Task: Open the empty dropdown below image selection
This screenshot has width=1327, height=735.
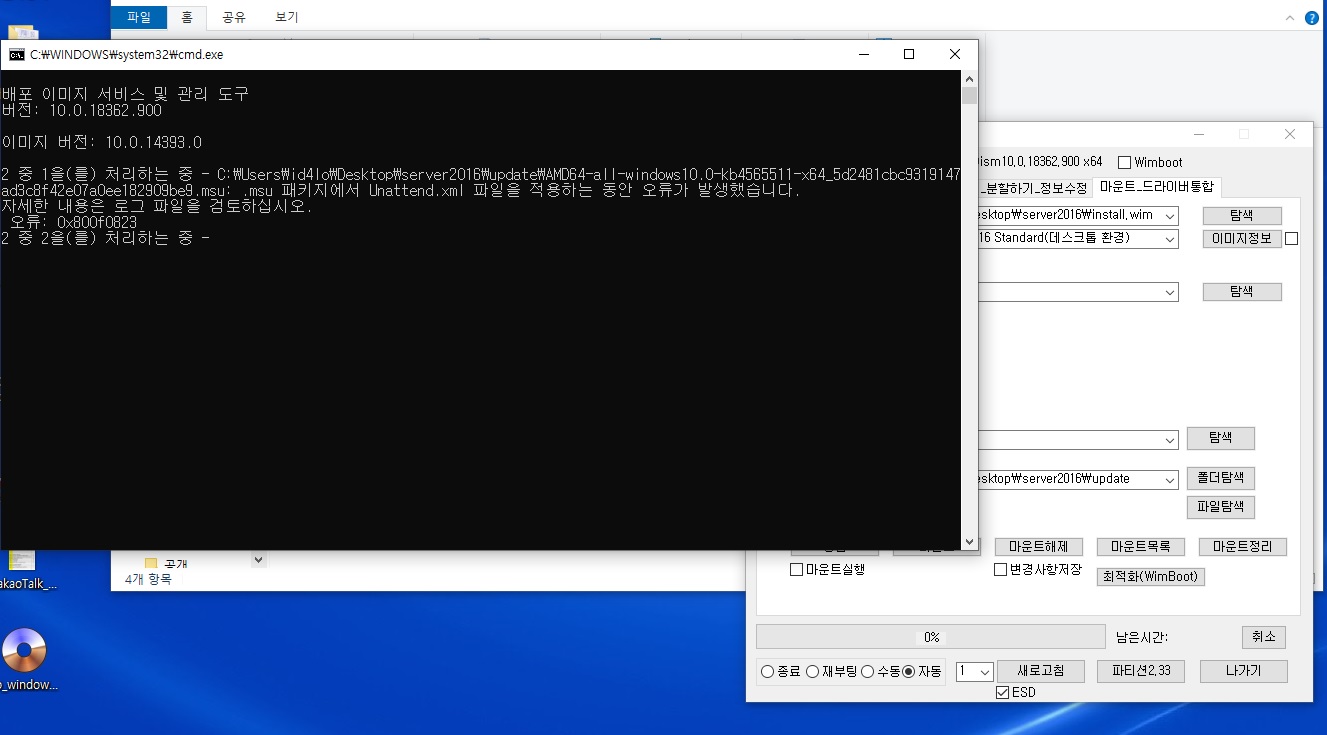Action: click(1171, 292)
